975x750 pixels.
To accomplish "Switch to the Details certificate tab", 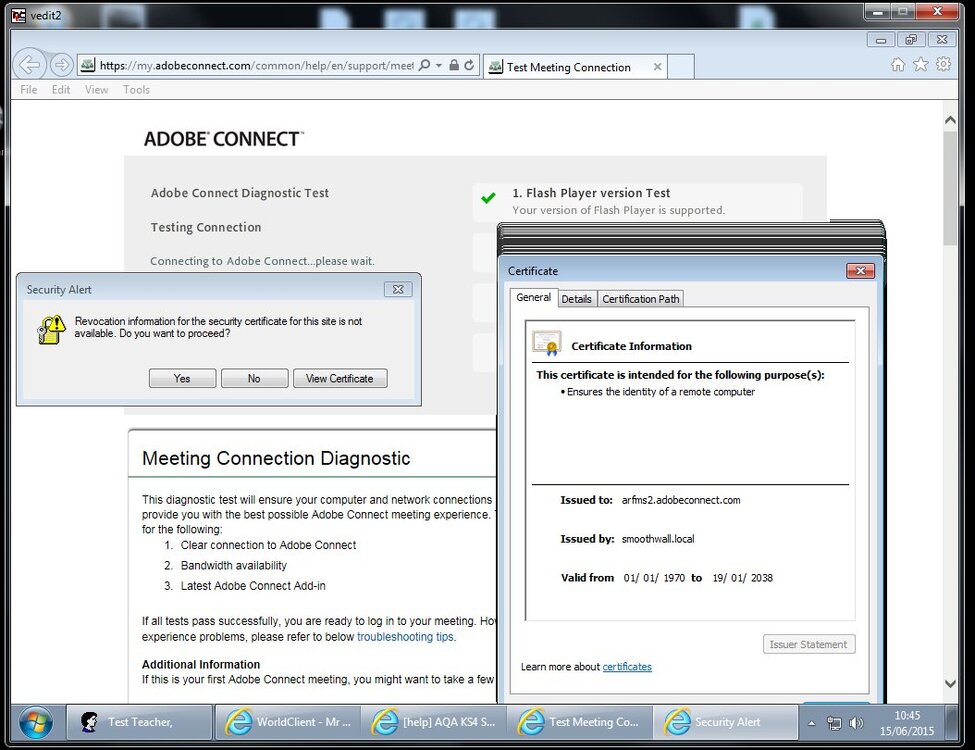I will point(576,299).
